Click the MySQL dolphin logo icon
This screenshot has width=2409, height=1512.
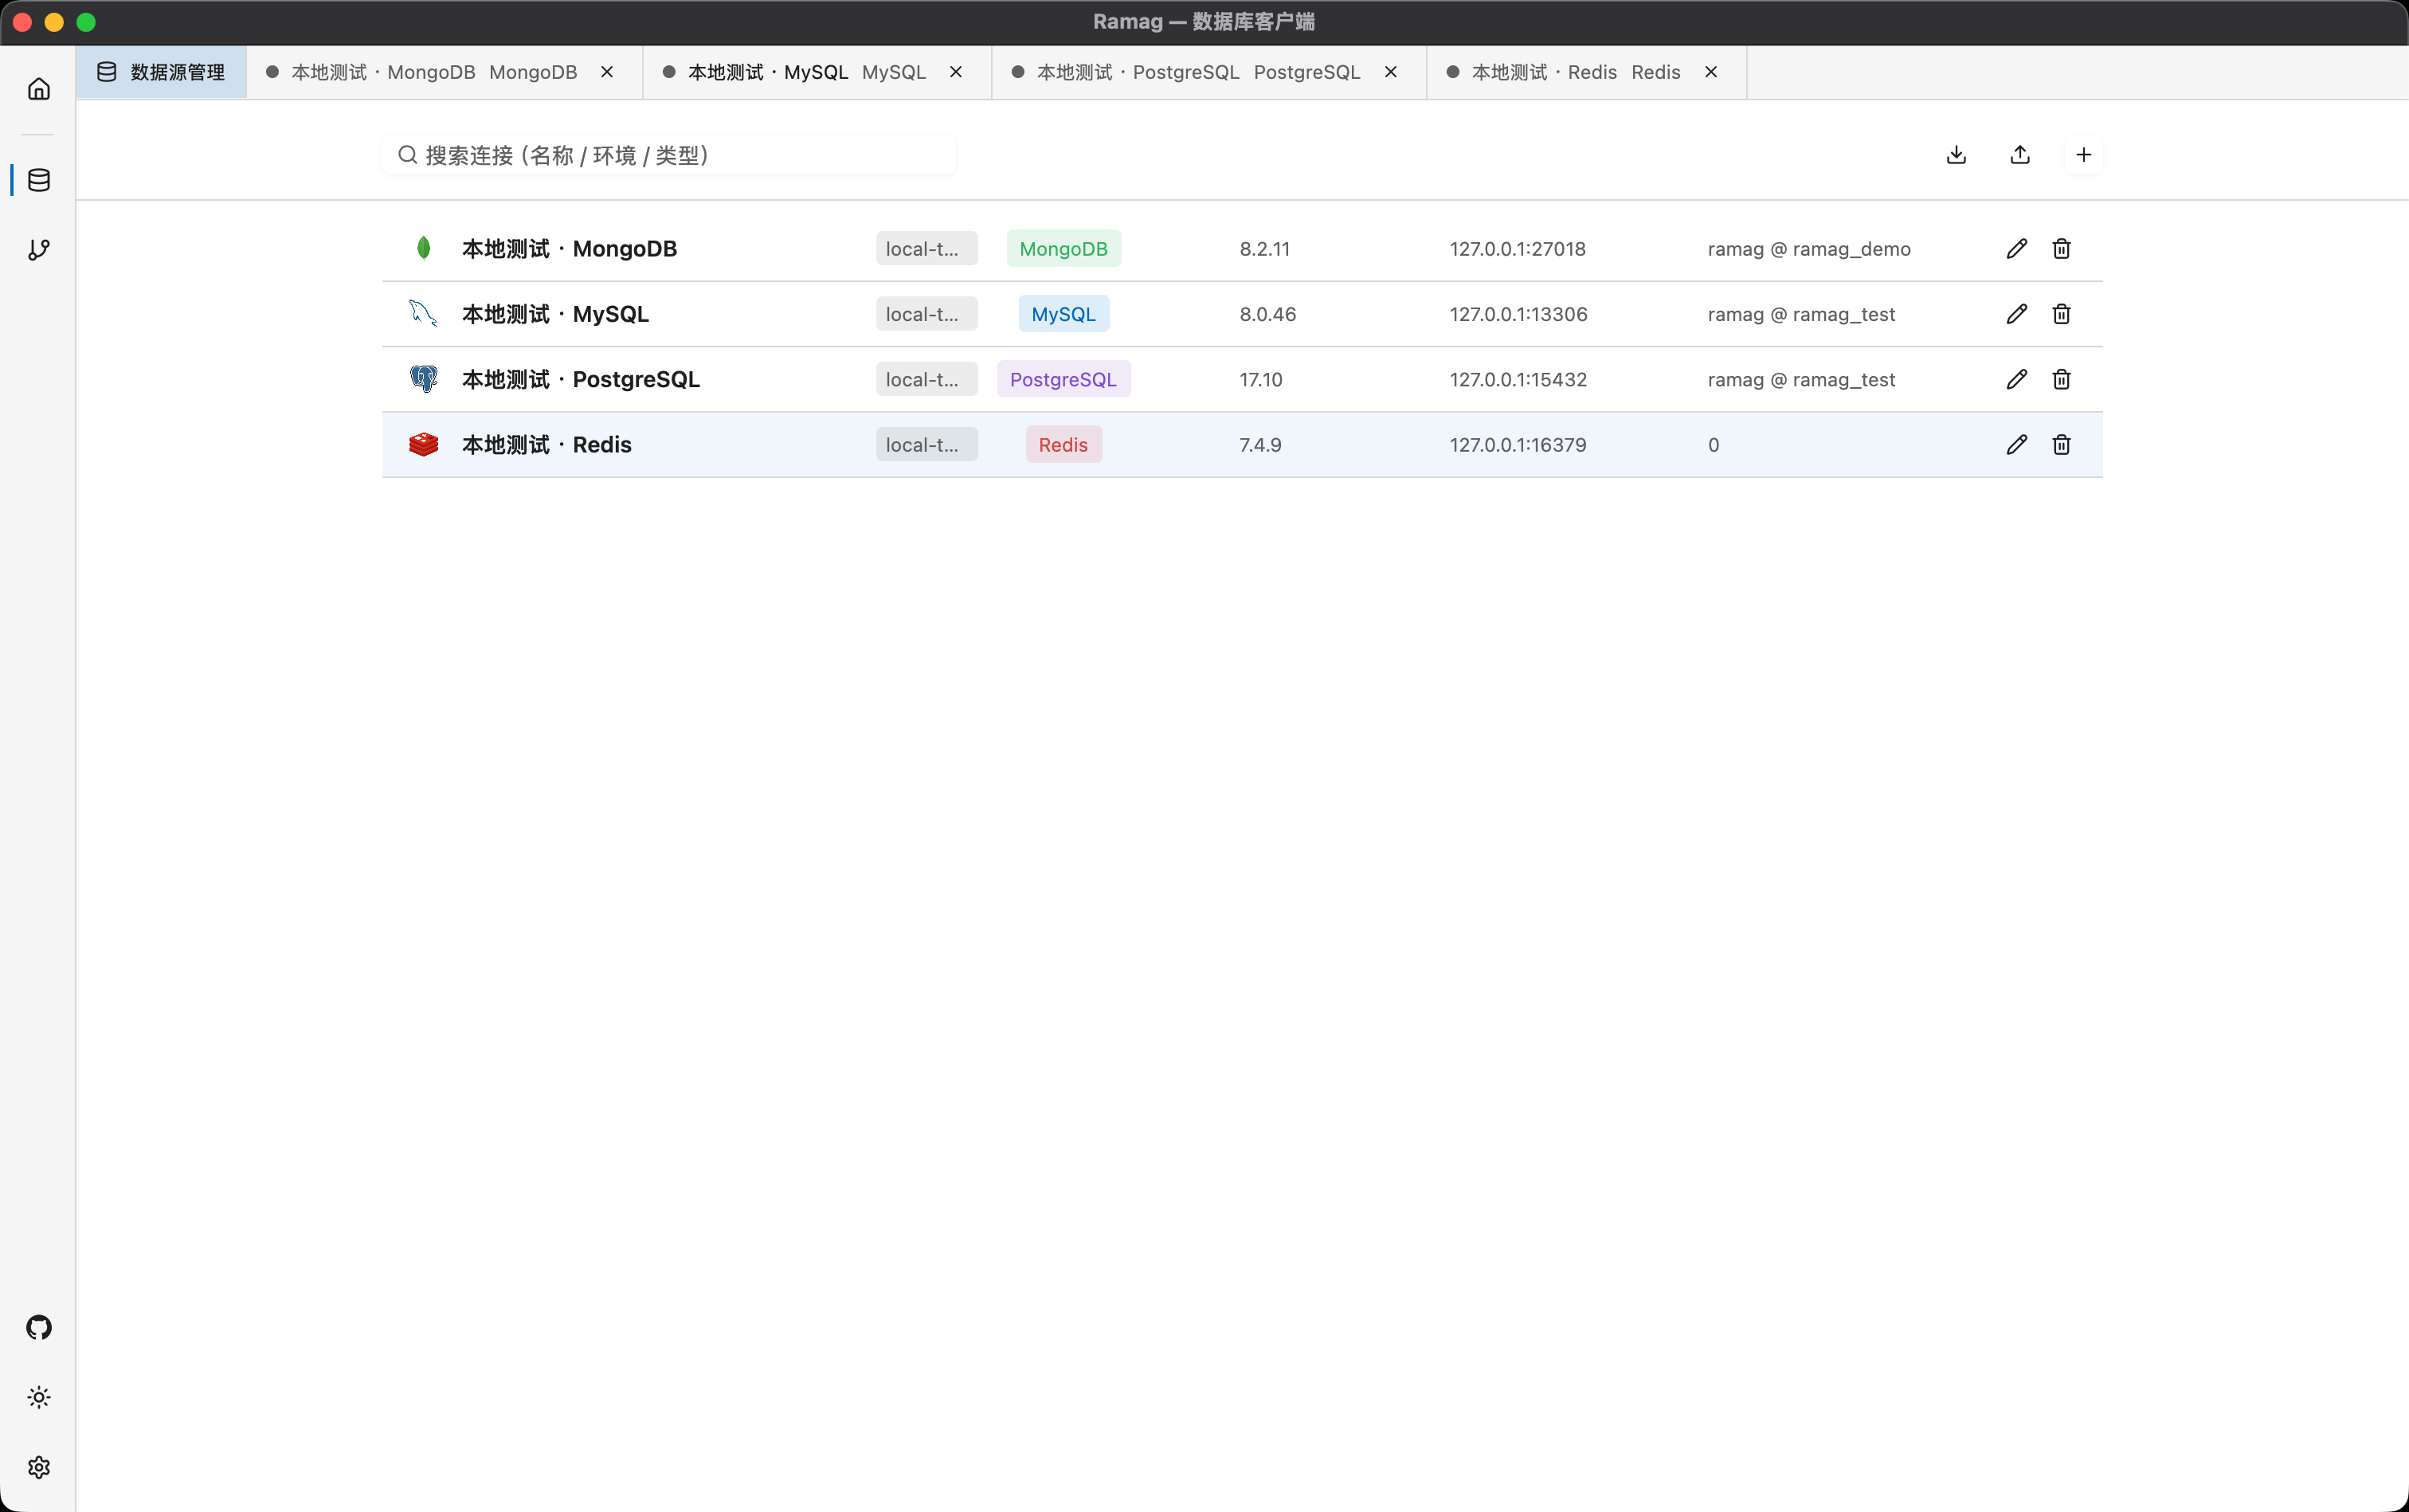click(423, 314)
